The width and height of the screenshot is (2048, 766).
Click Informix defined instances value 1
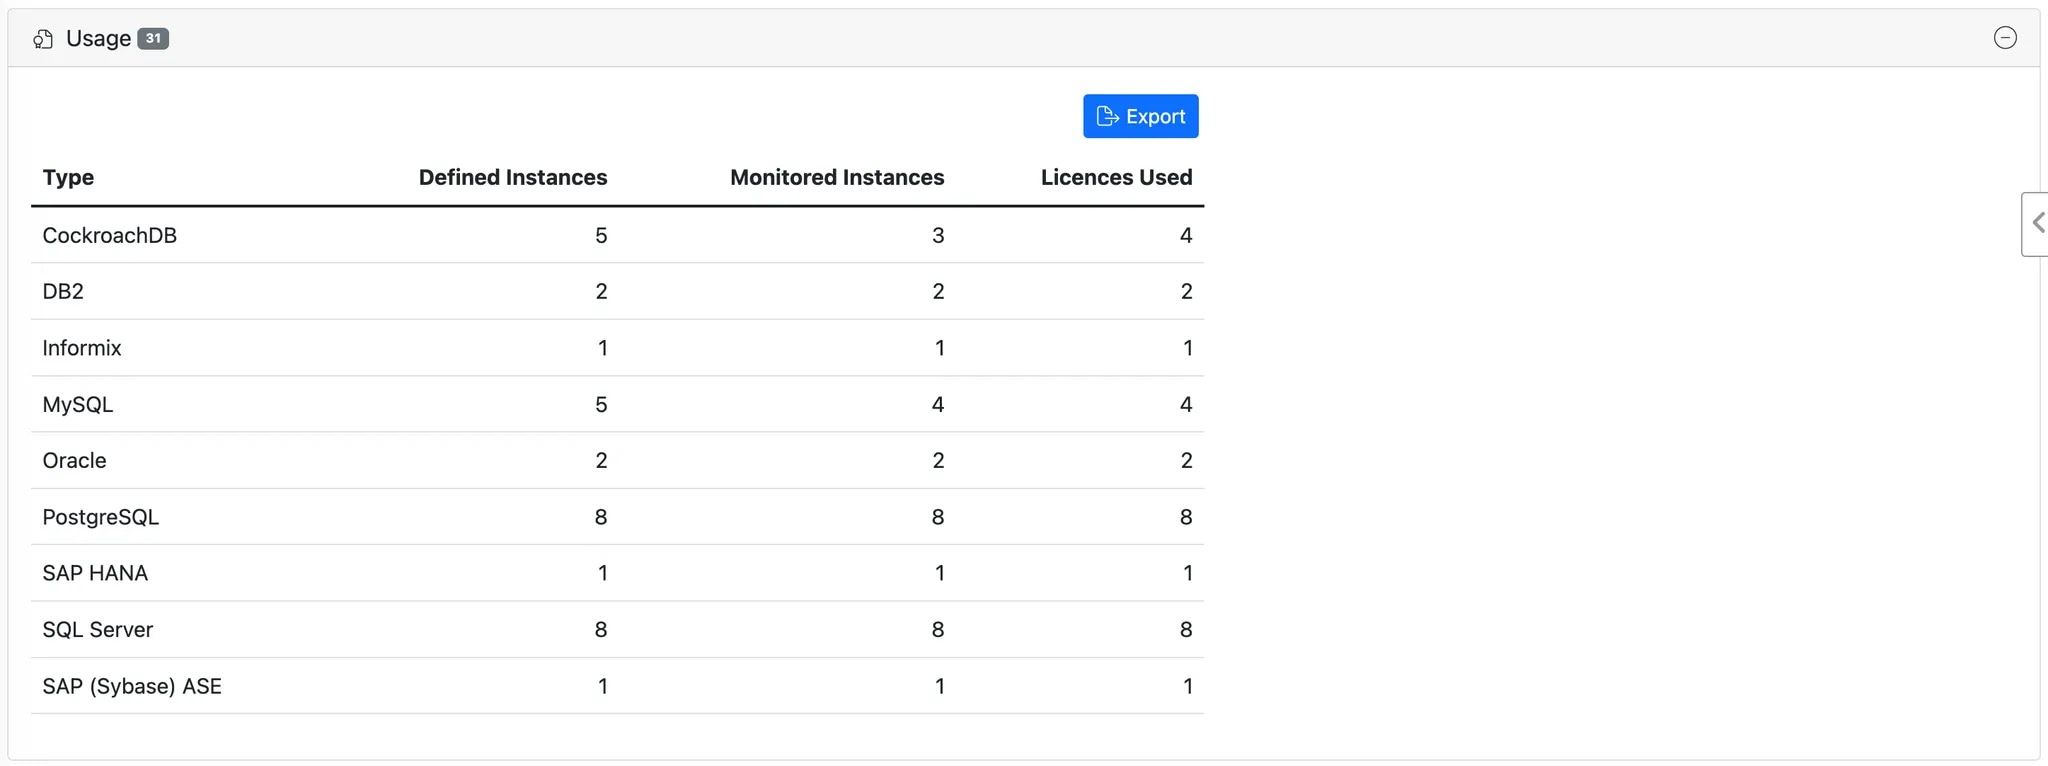602,348
